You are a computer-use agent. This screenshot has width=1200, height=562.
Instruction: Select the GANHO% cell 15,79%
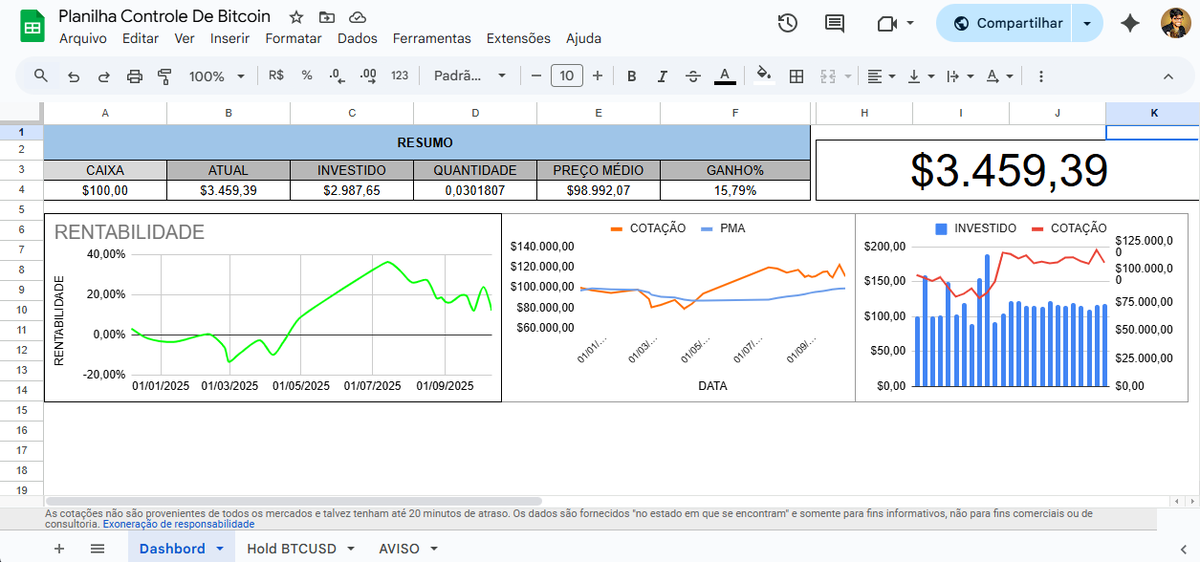735,190
